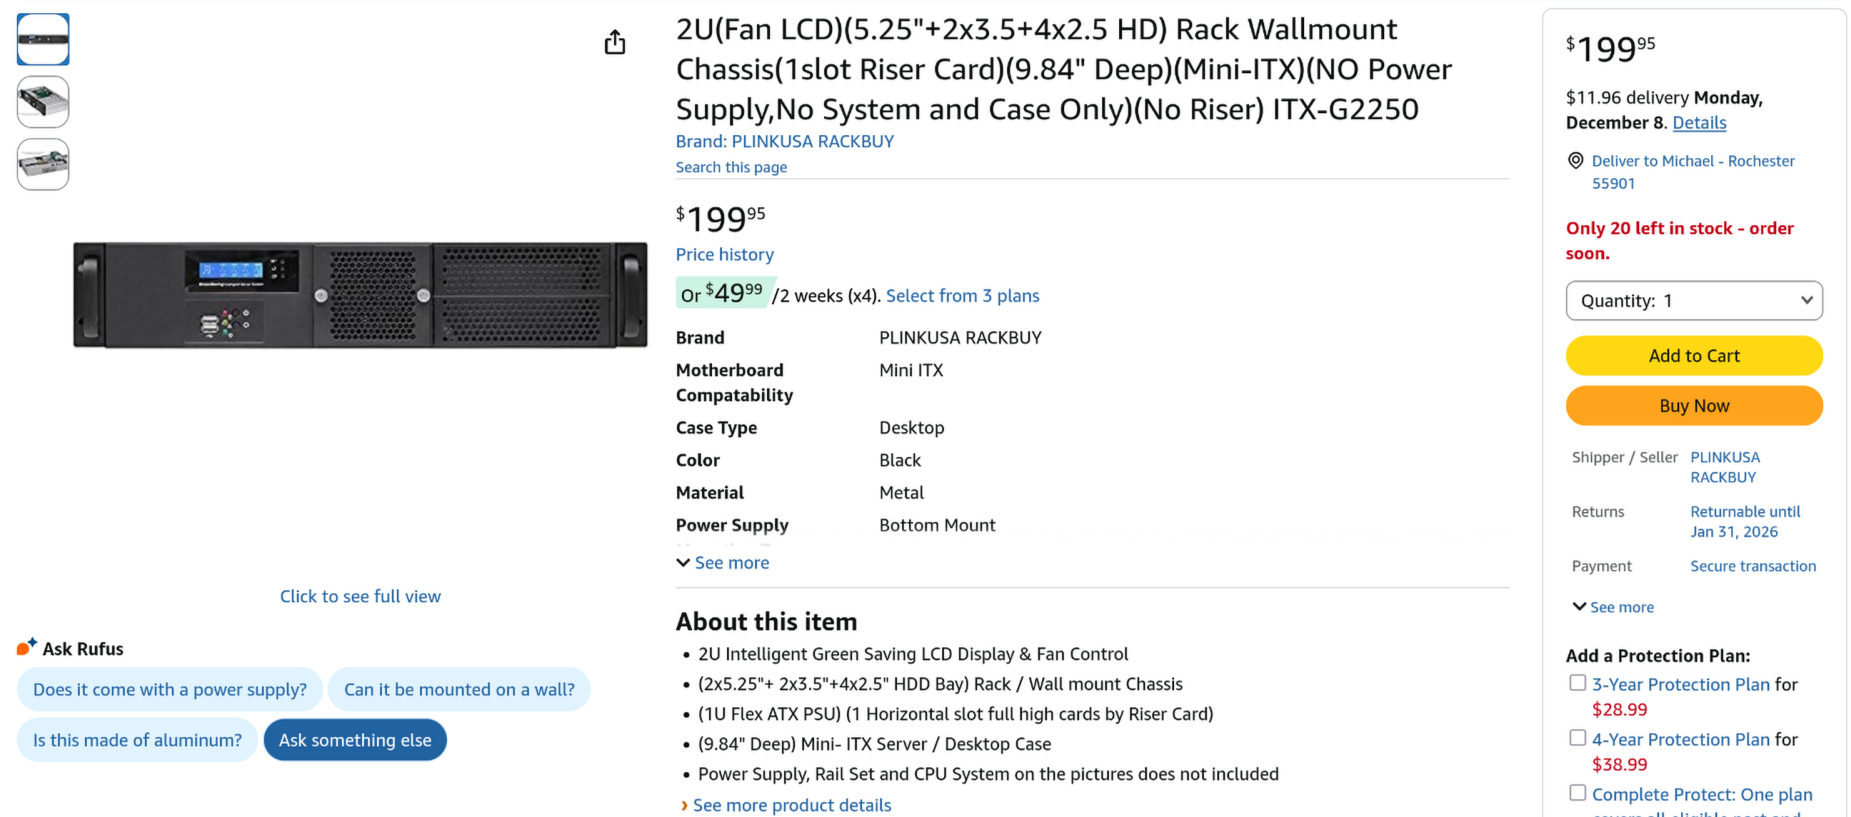Check the 3-Year Protection Plan checkbox
Image resolution: width=1851 pixels, height=817 pixels.
click(x=1577, y=682)
